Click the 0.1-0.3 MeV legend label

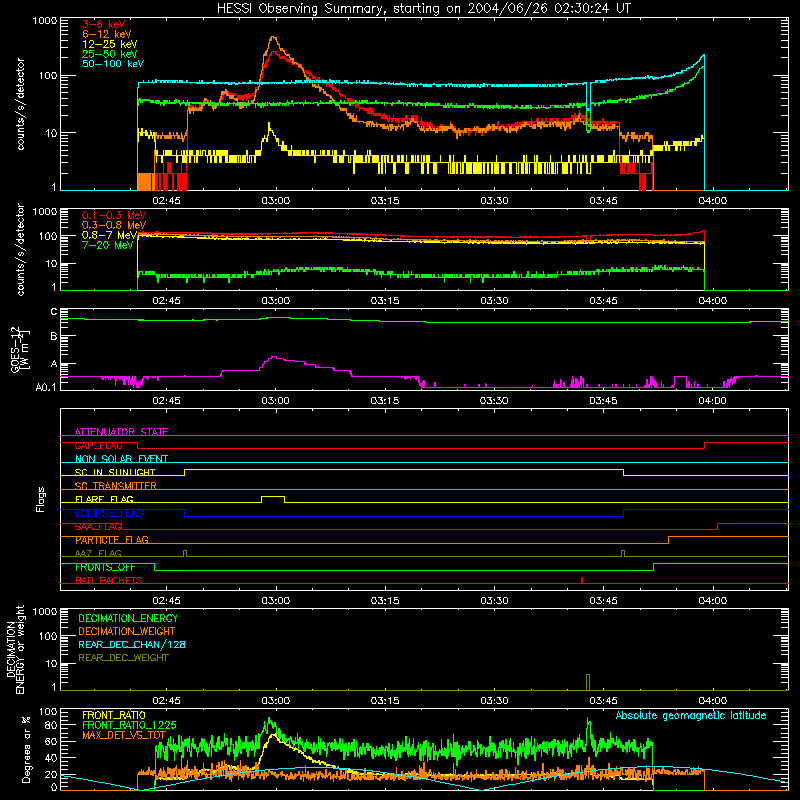(x=114, y=215)
